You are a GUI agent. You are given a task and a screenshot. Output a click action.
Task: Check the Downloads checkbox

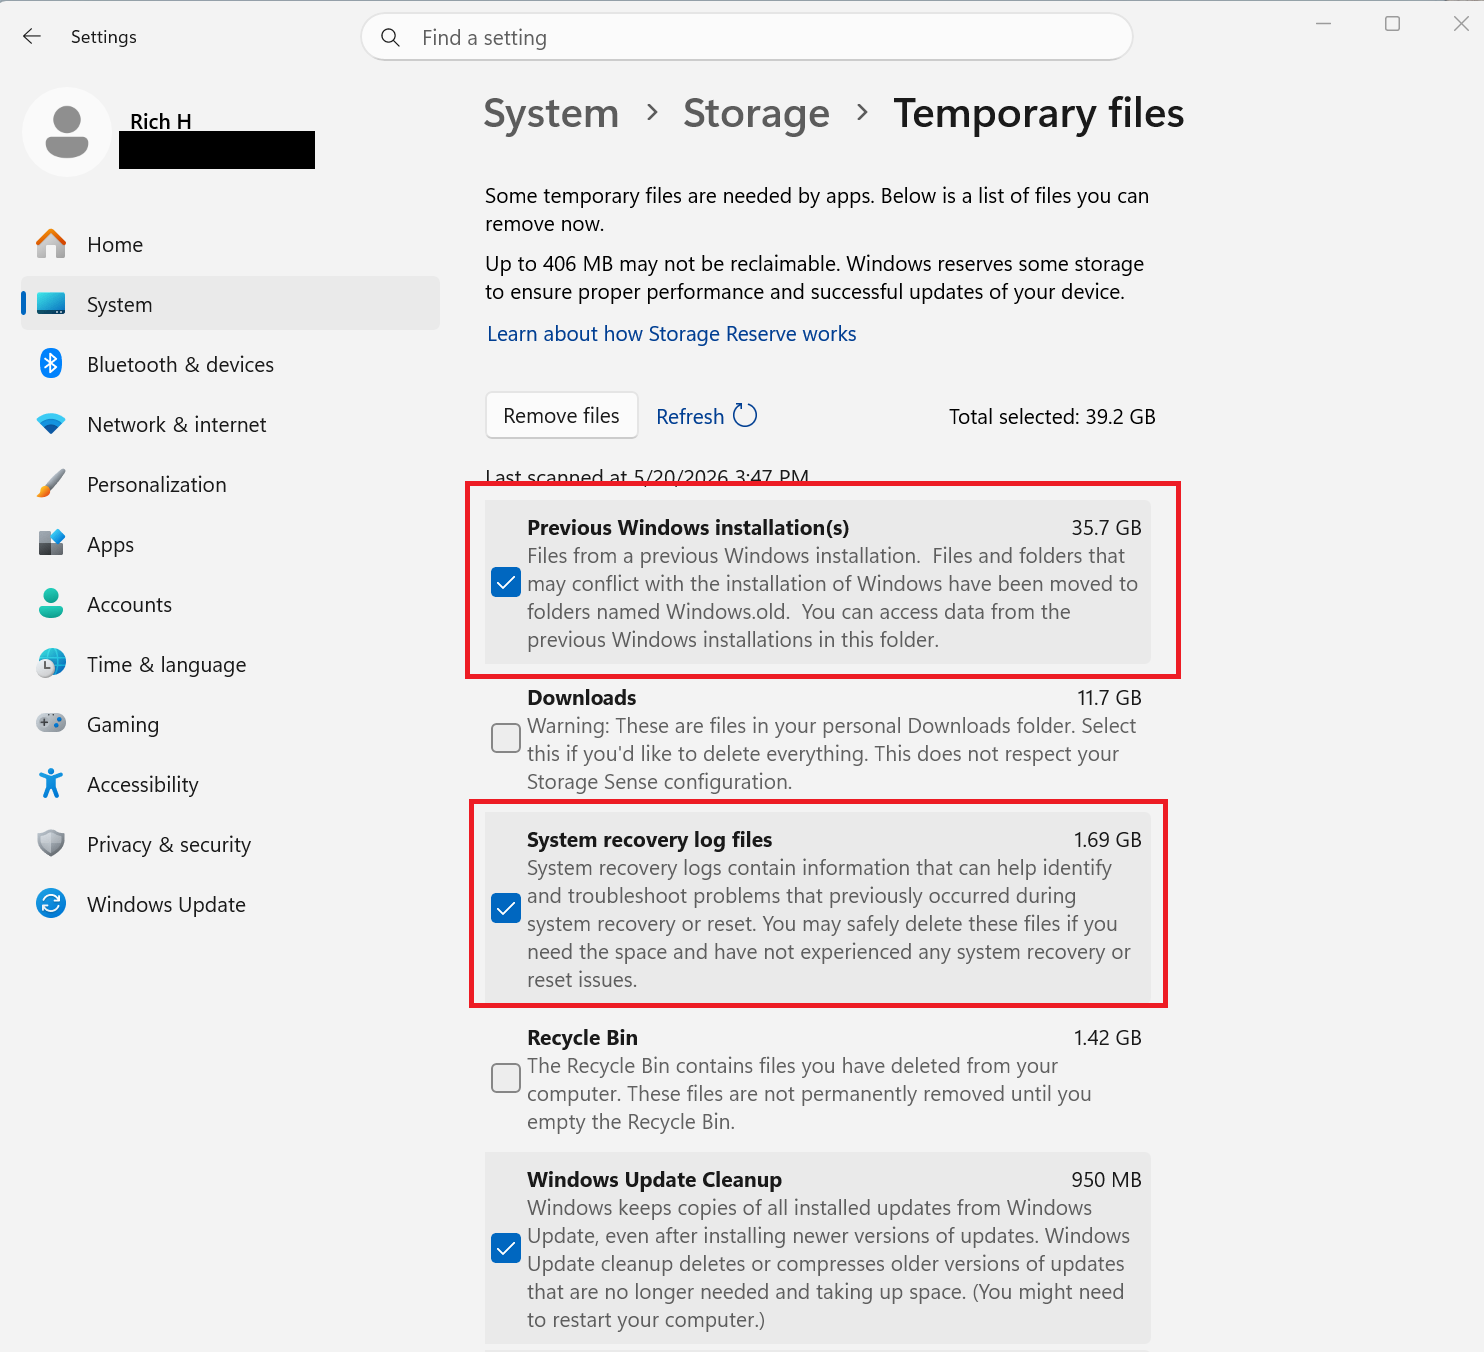click(506, 738)
